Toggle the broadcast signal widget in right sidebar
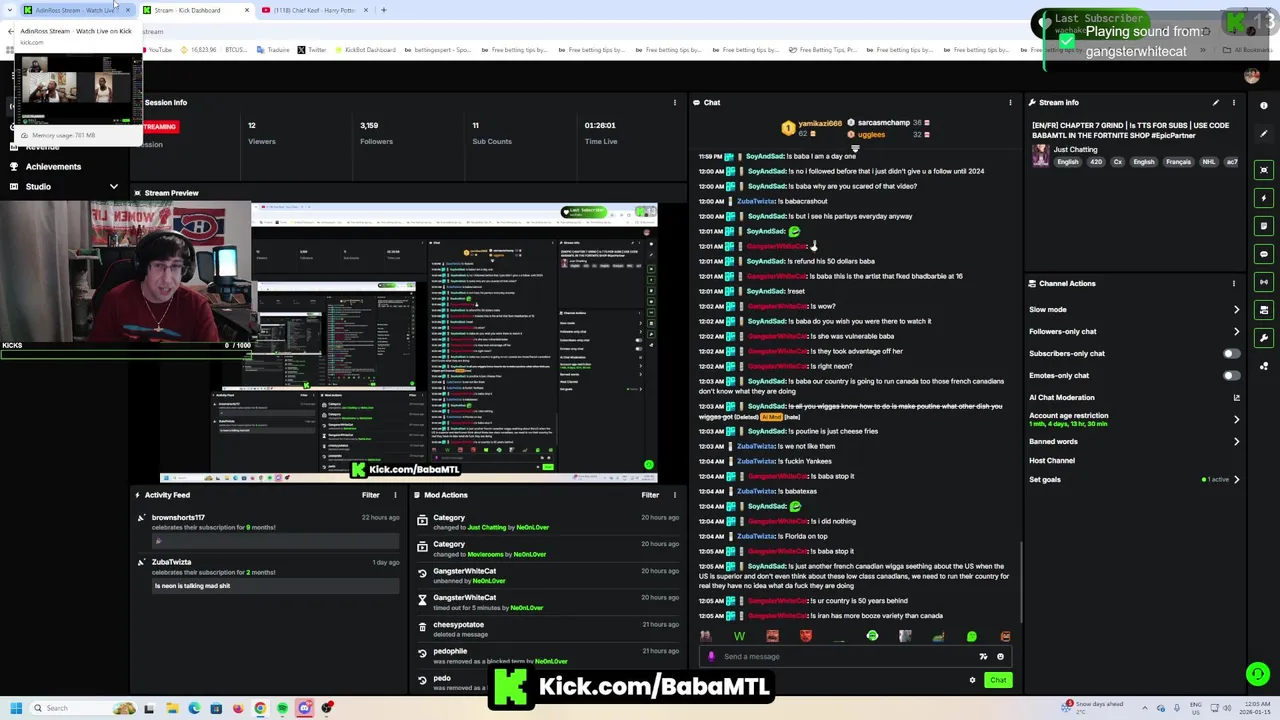 (x=1264, y=282)
